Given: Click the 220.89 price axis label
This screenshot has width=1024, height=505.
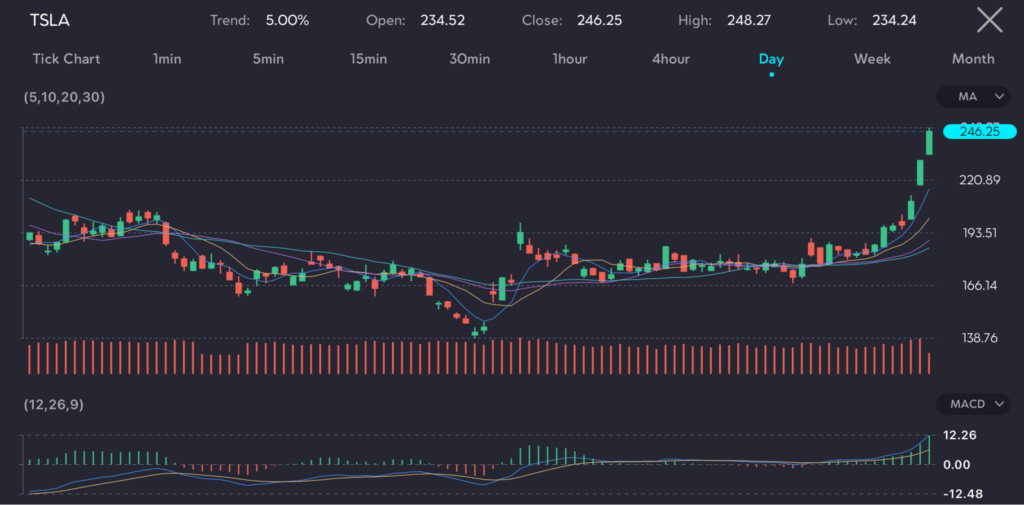Looking at the screenshot, I should pyautogui.click(x=980, y=180).
